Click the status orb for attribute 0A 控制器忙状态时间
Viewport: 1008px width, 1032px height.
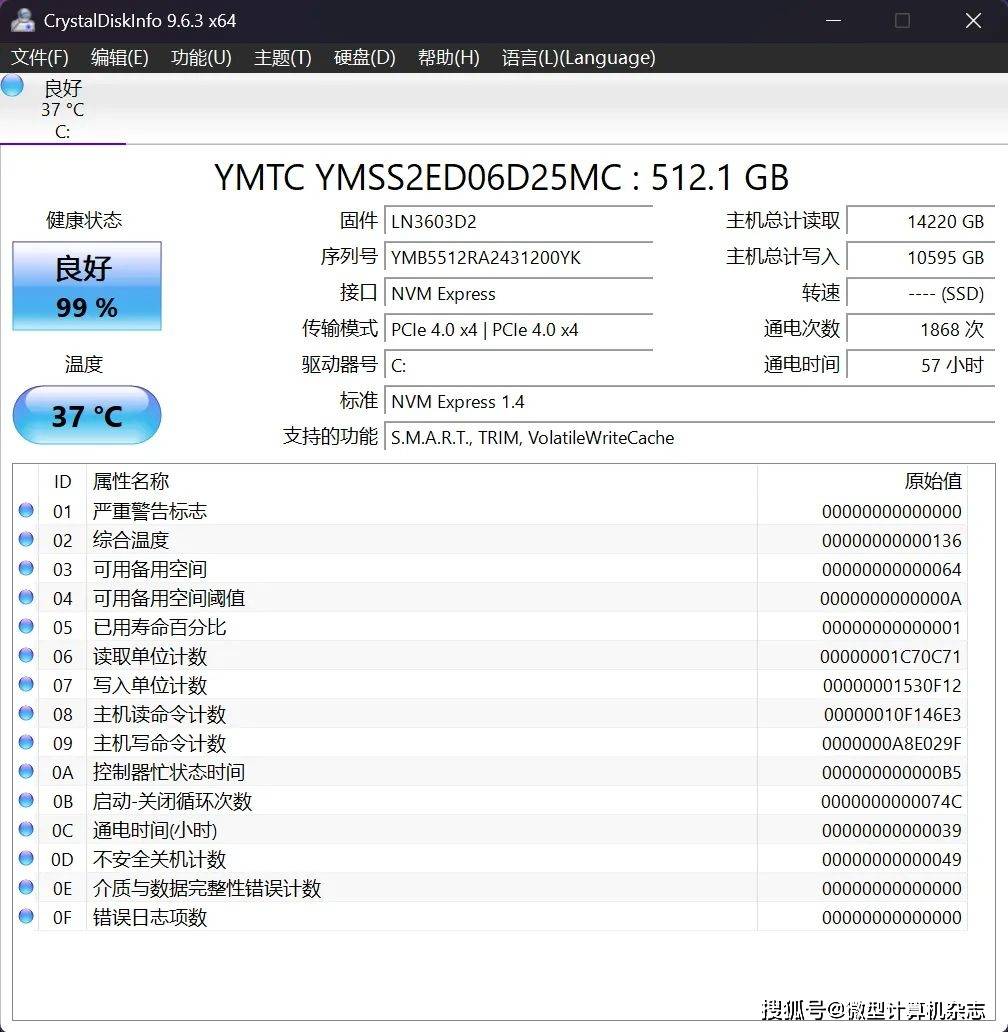(26, 771)
